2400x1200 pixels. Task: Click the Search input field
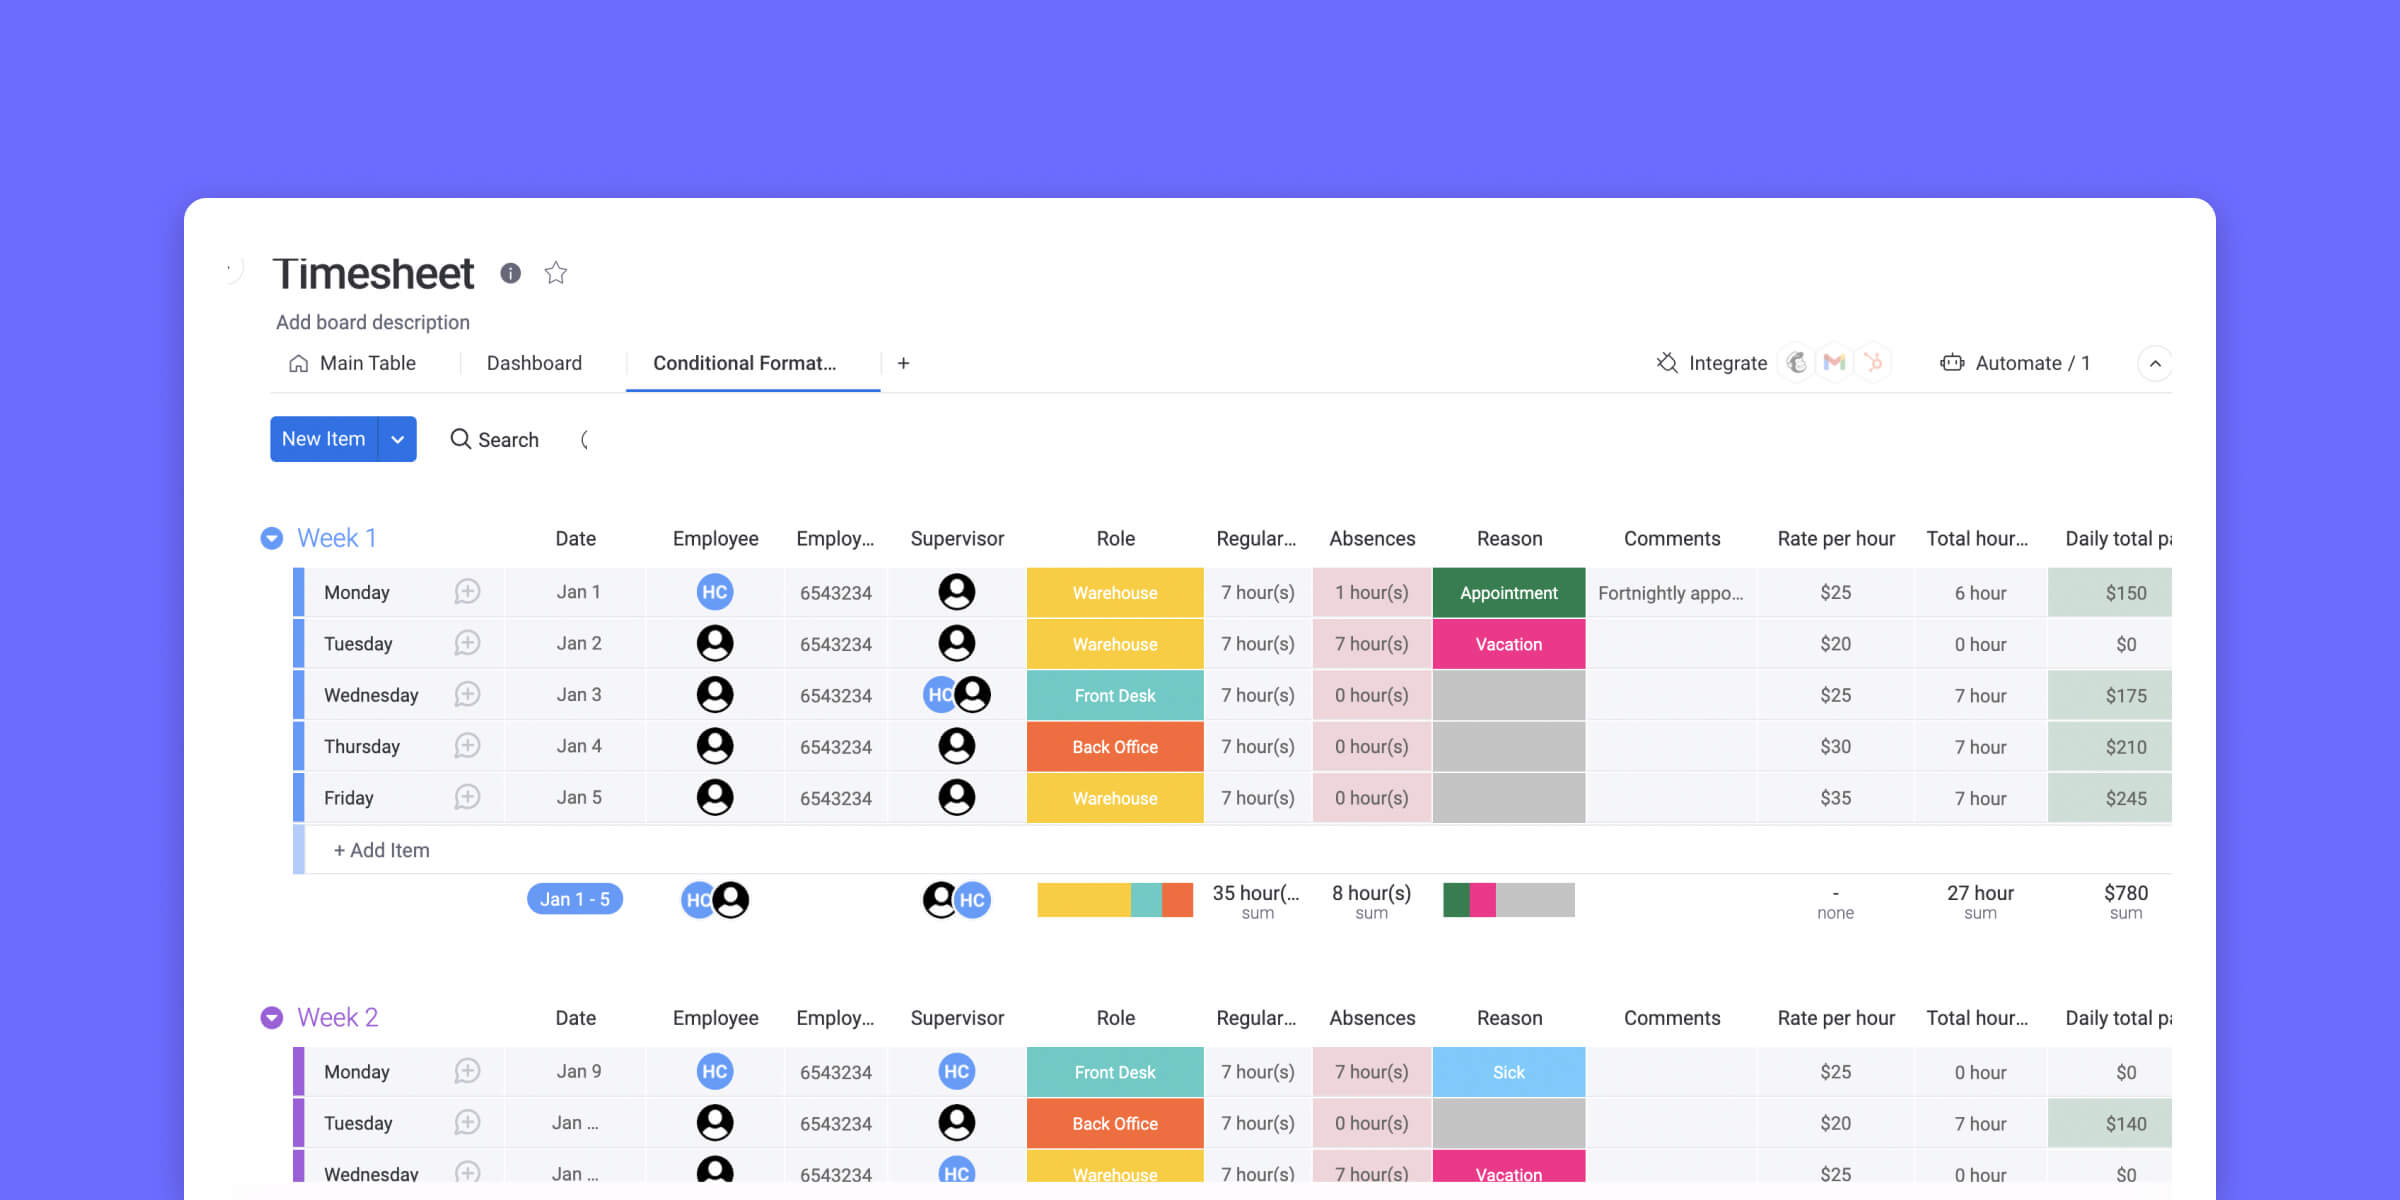click(x=508, y=439)
